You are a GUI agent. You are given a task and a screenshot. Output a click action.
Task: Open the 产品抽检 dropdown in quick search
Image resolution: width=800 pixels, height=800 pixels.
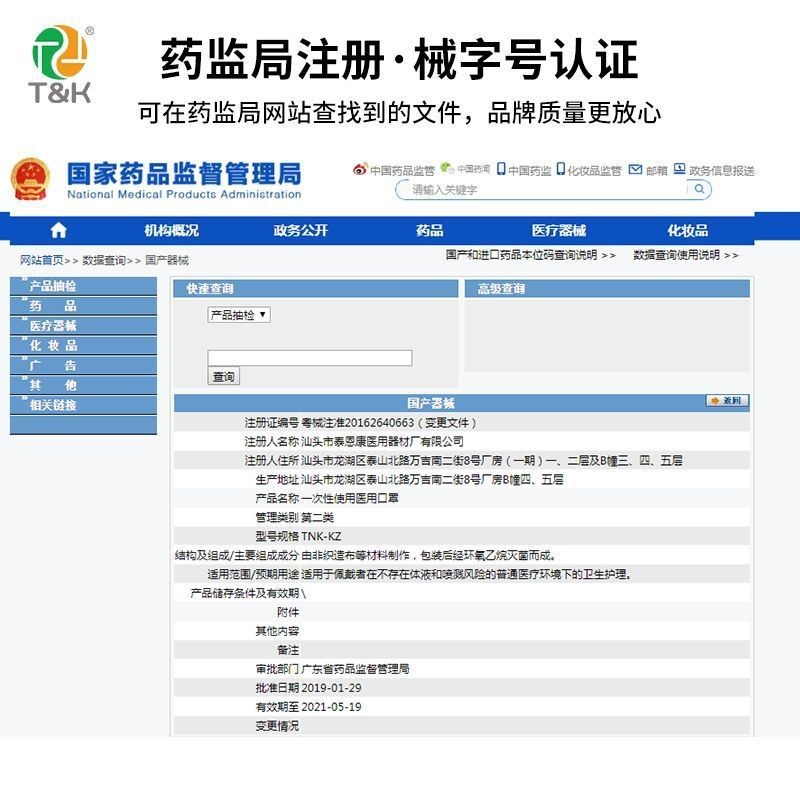click(x=239, y=315)
